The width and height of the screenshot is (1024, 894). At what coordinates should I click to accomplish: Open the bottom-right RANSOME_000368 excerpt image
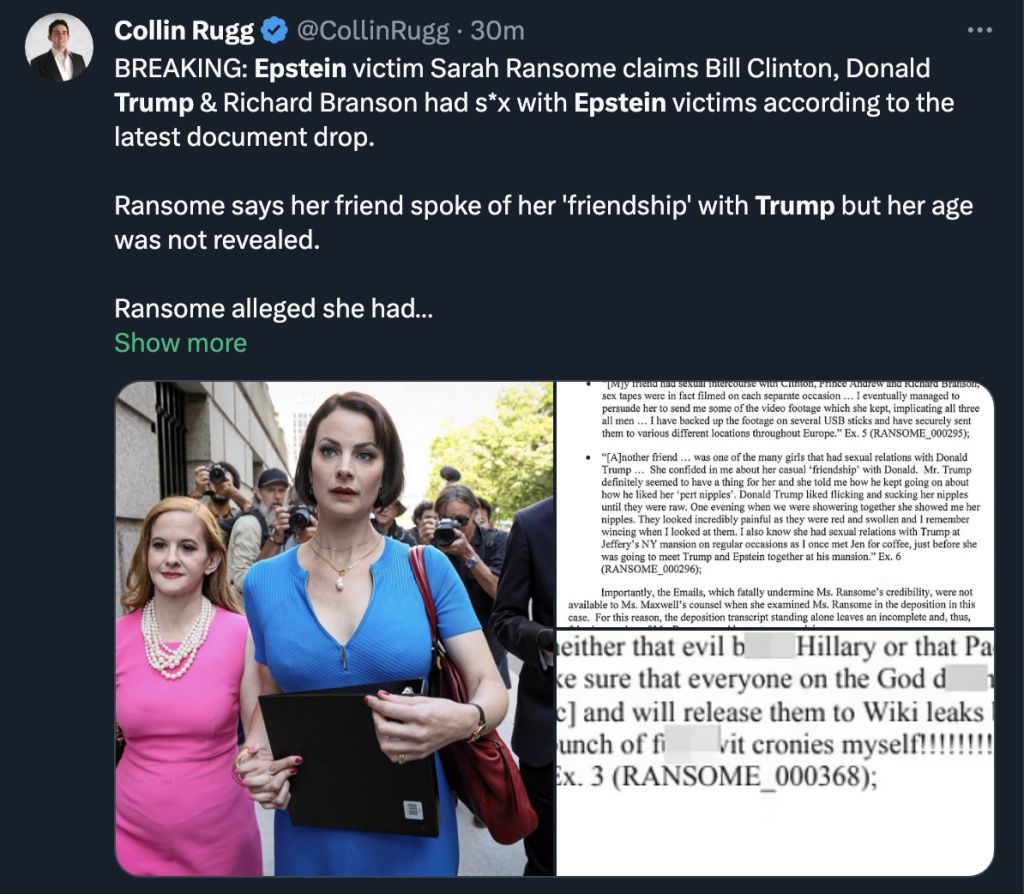pyautogui.click(x=775, y=752)
